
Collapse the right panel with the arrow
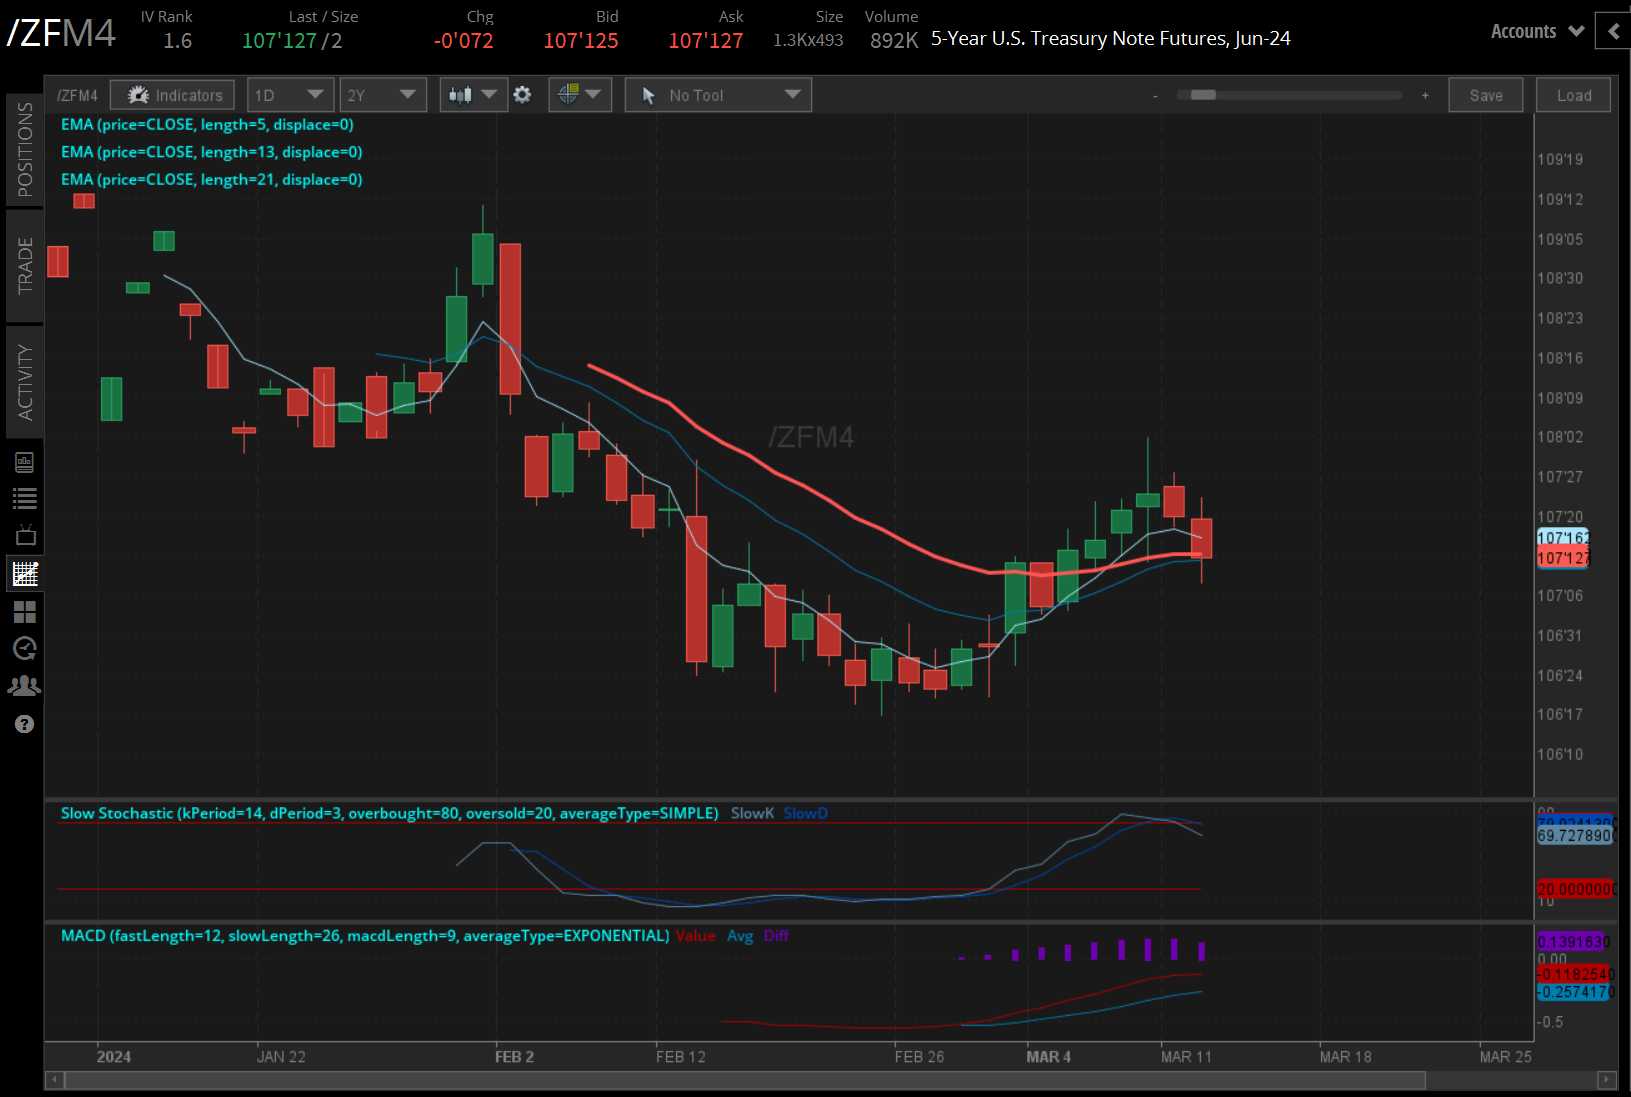pos(1613,31)
